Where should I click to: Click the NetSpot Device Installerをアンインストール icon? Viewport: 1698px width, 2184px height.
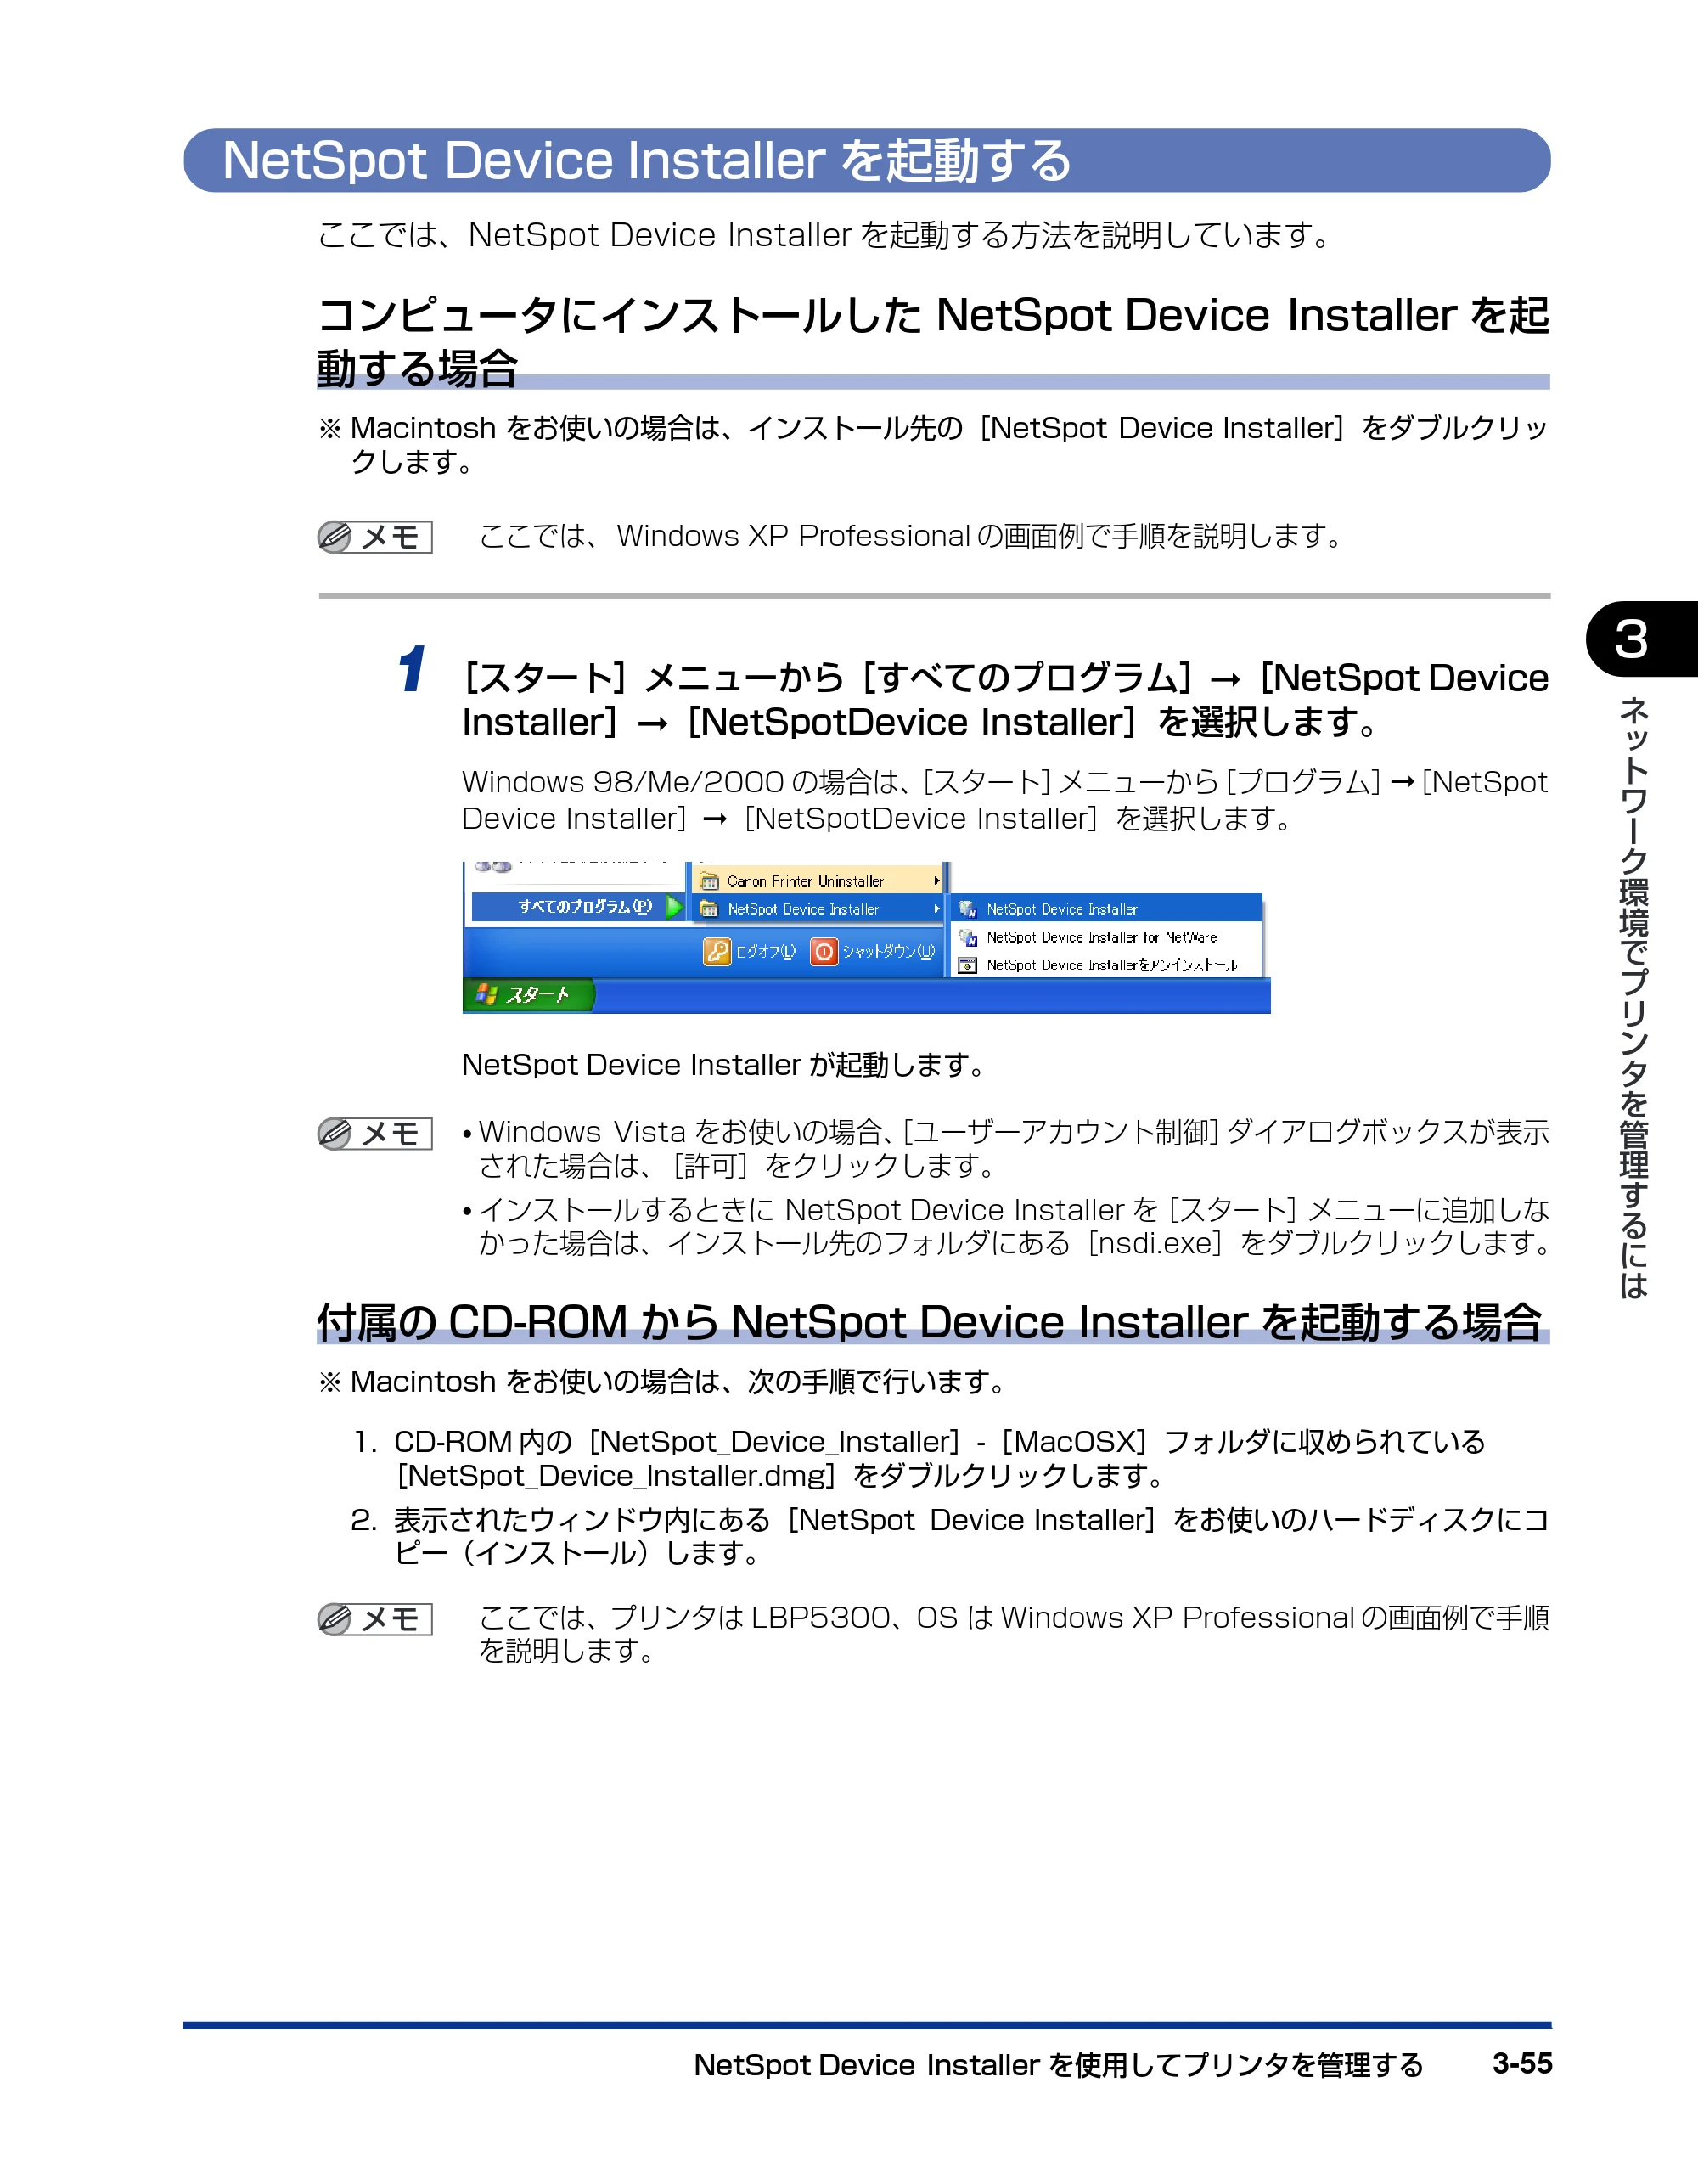(967, 965)
